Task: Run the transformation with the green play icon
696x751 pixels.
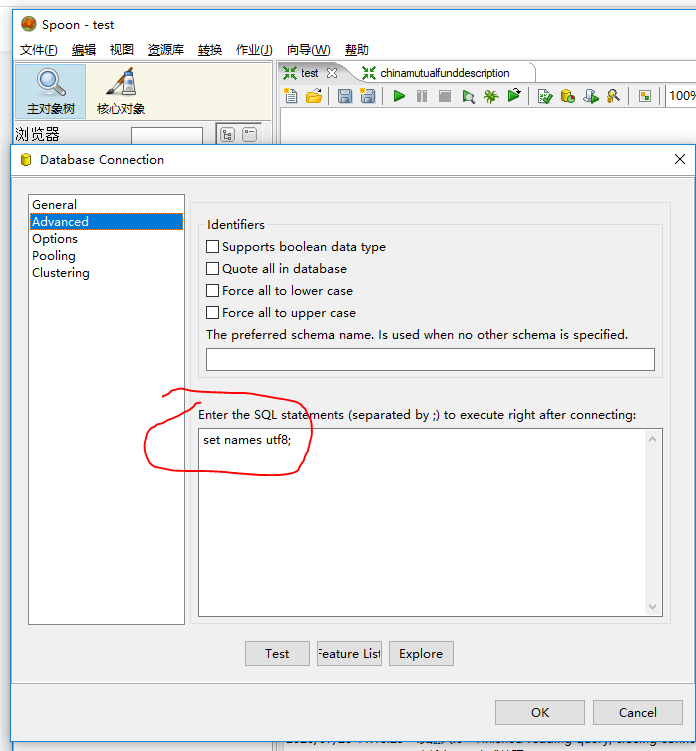Action: (399, 96)
